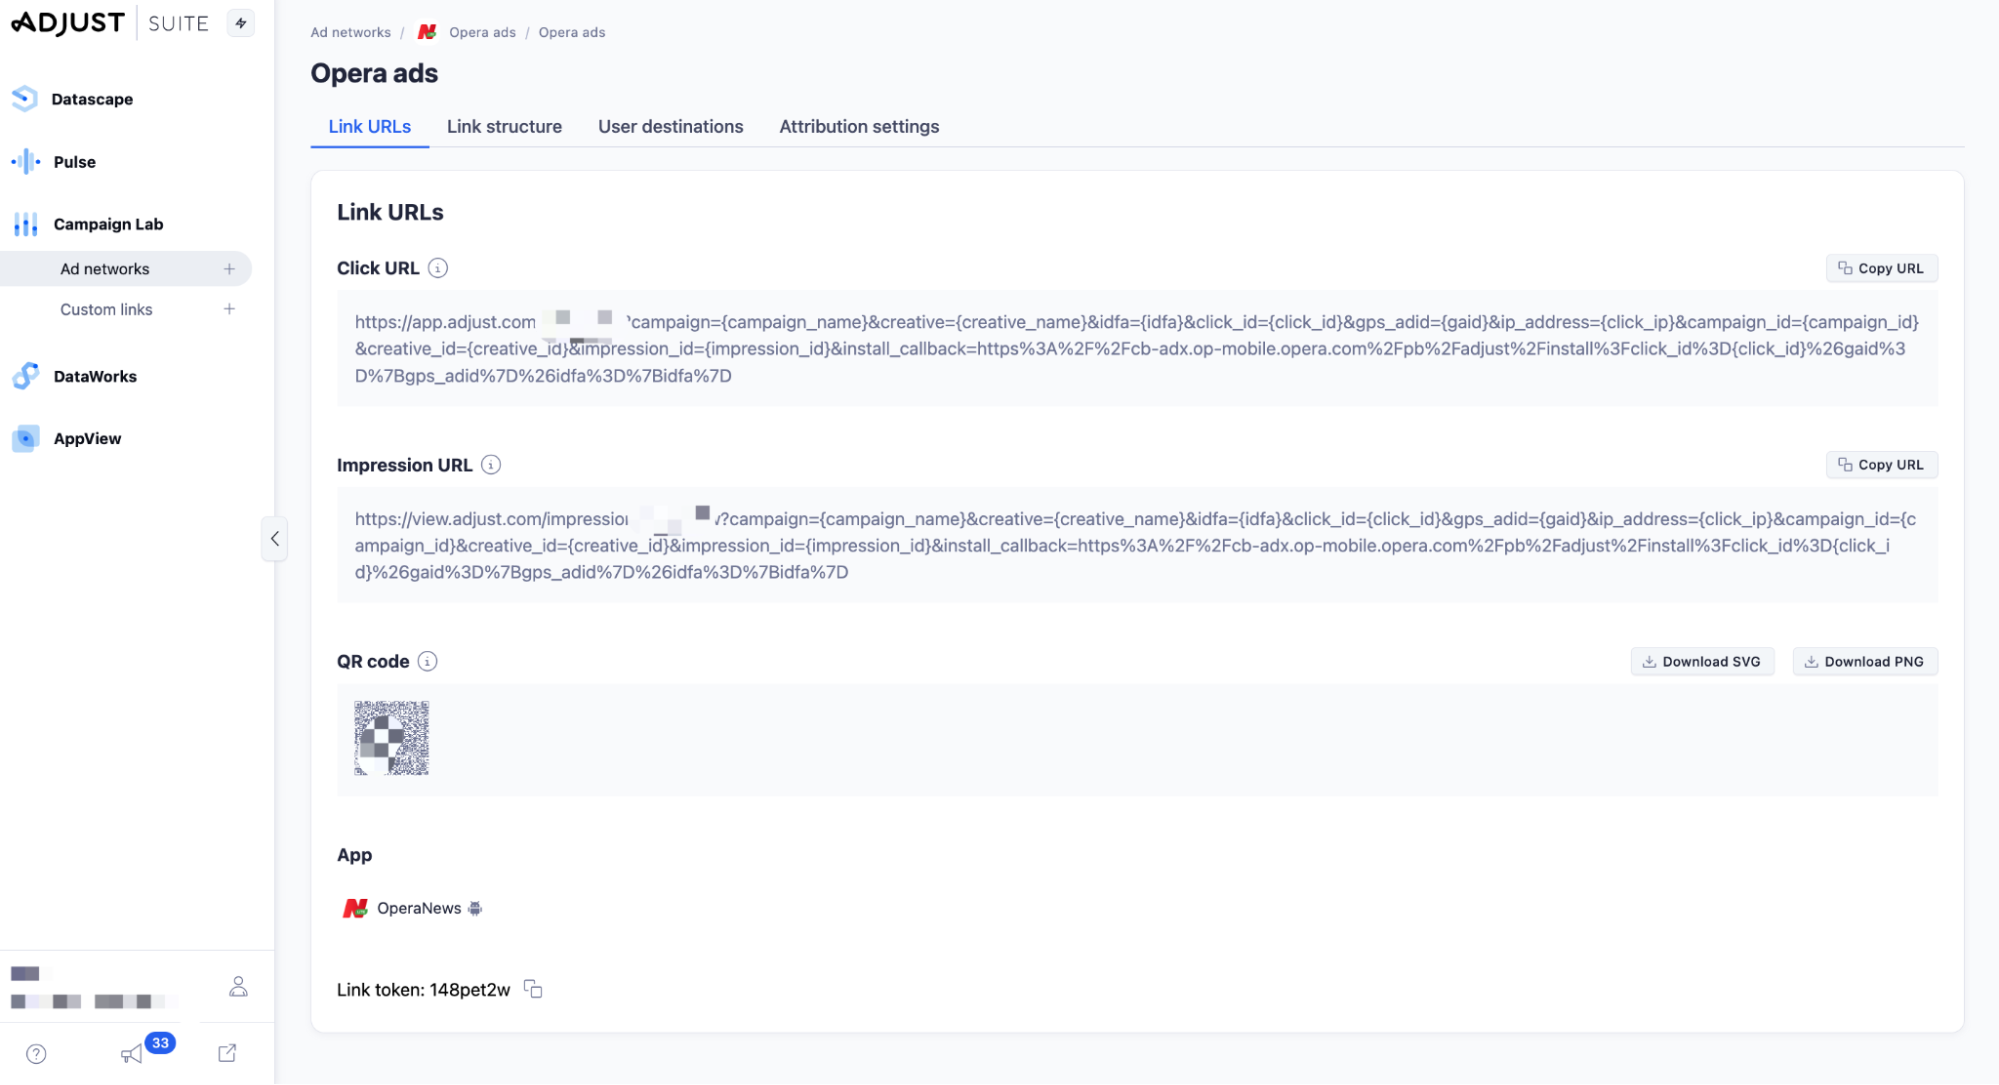The image size is (1999, 1085).
Task: Copy the Click URL
Action: click(x=1881, y=268)
